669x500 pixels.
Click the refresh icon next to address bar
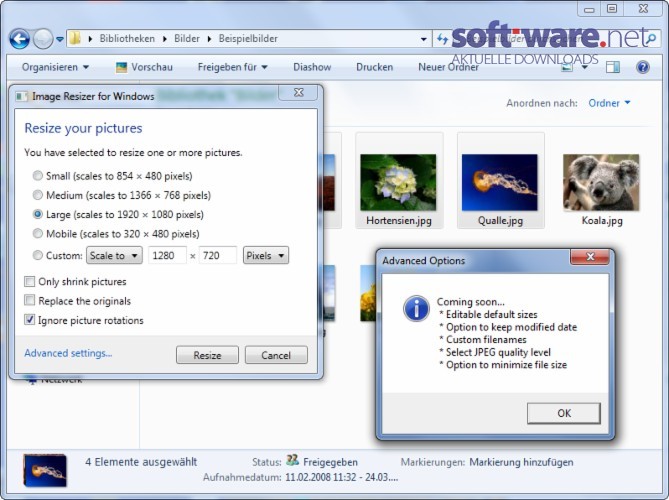coord(442,39)
